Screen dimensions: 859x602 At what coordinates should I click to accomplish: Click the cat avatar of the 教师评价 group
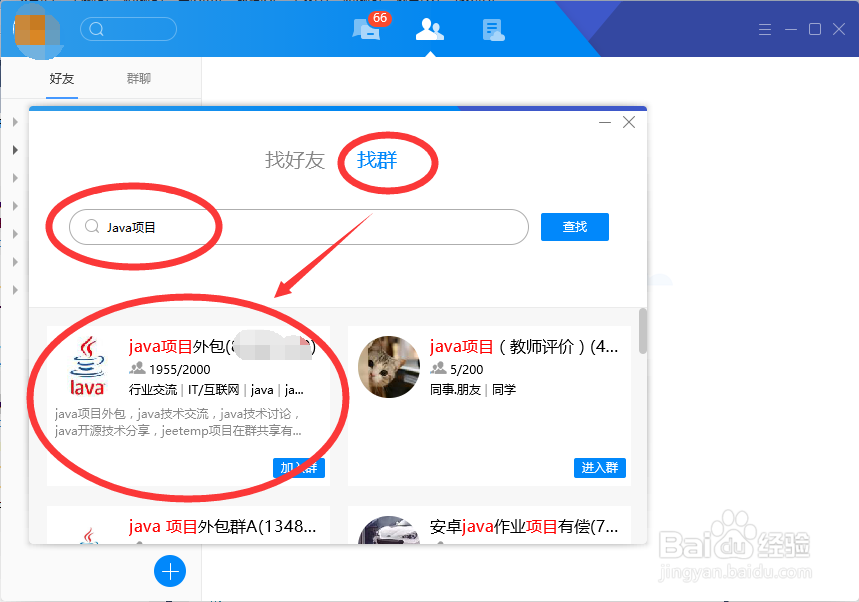click(388, 368)
